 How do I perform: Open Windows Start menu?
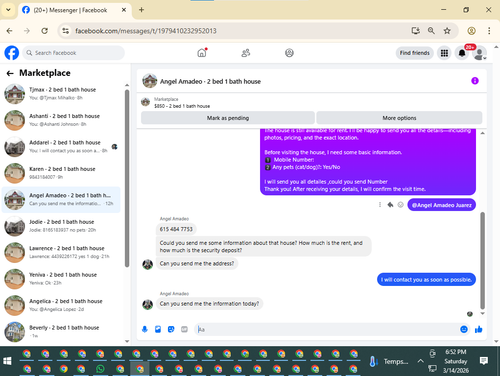7,361
